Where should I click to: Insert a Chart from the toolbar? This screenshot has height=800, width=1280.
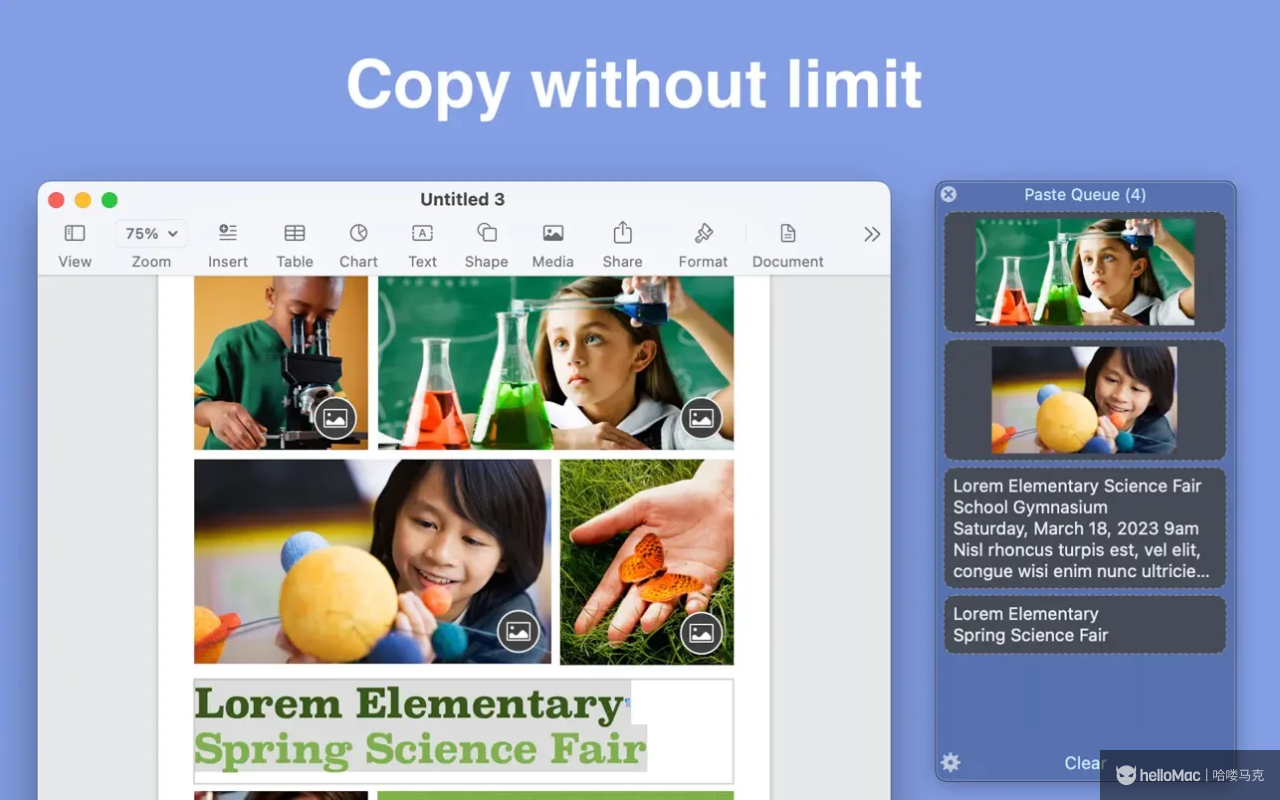tap(359, 233)
